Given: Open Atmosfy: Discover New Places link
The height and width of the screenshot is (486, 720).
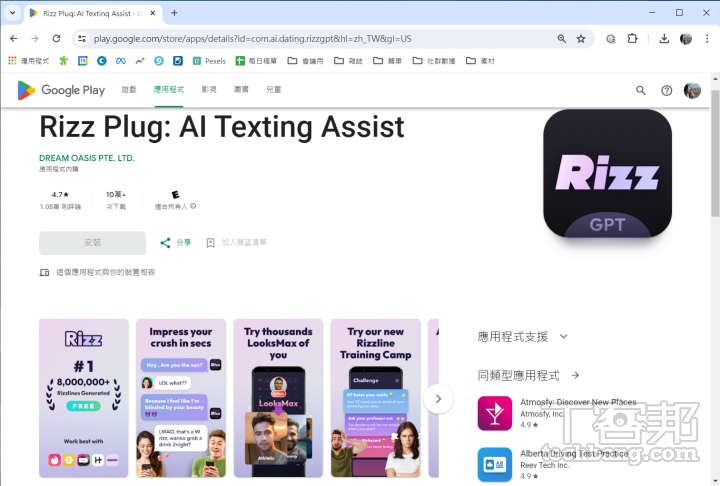Looking at the screenshot, I should (578, 402).
